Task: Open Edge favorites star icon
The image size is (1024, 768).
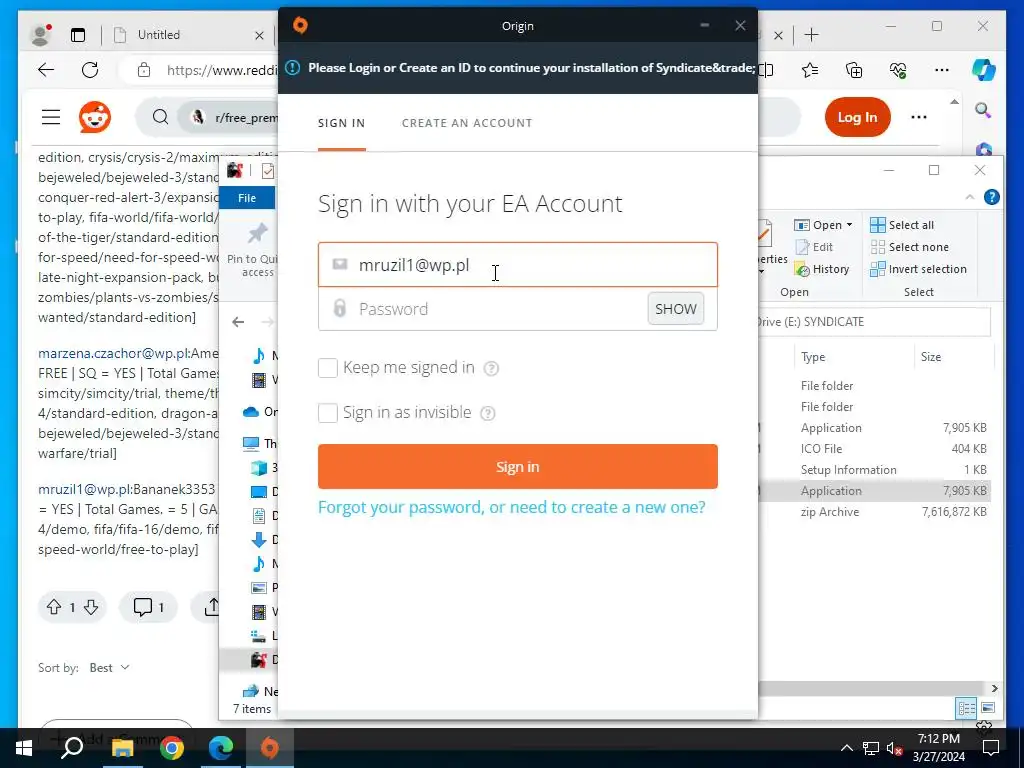Action: 810,70
